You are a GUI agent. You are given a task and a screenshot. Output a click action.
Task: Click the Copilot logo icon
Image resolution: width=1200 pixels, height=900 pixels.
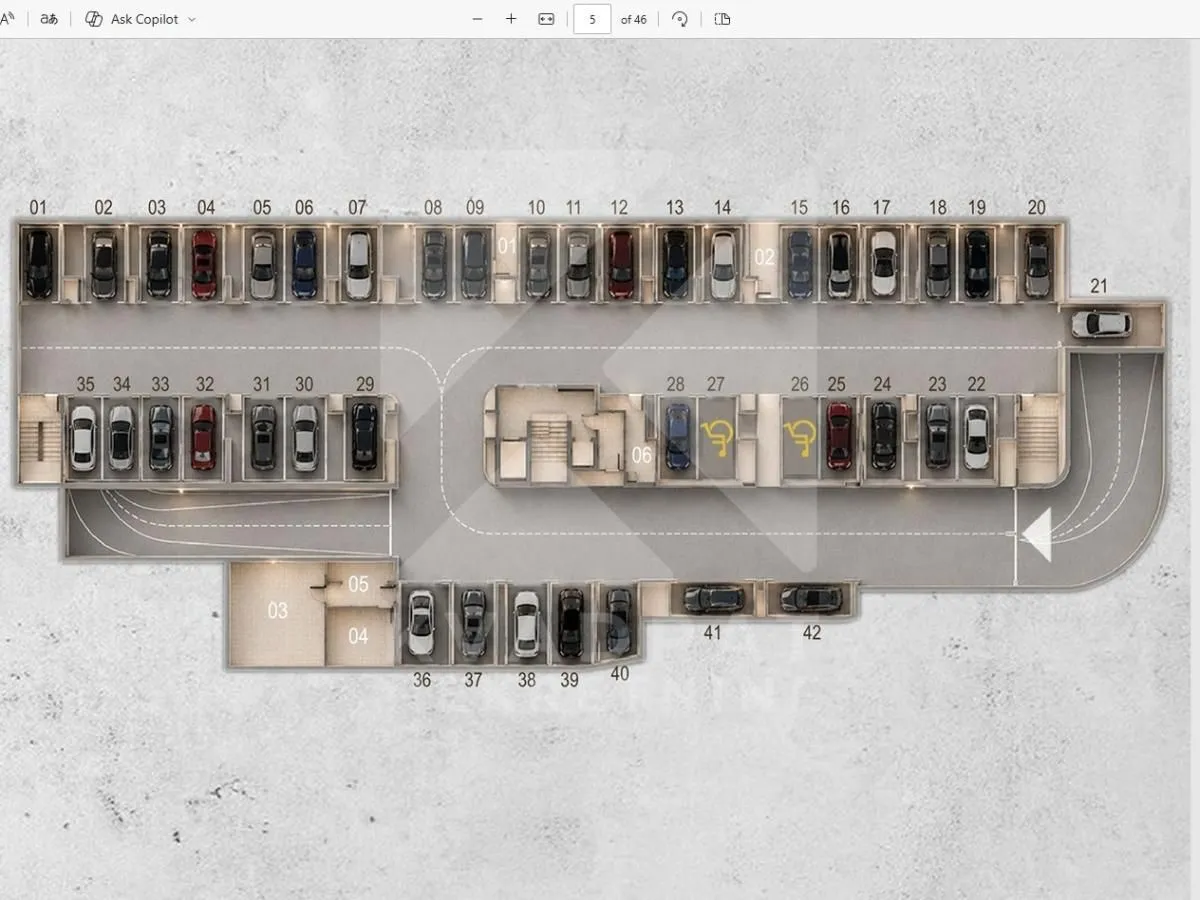tap(94, 19)
